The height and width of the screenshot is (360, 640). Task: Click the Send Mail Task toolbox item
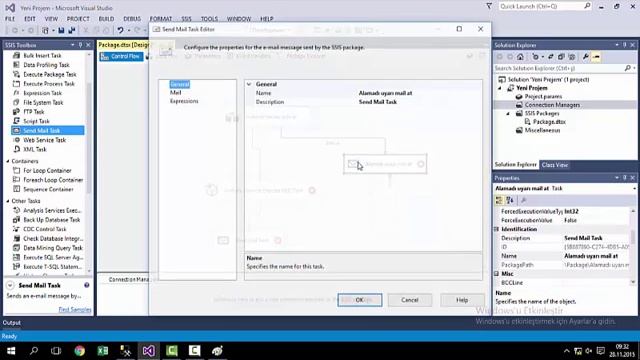(x=48, y=131)
